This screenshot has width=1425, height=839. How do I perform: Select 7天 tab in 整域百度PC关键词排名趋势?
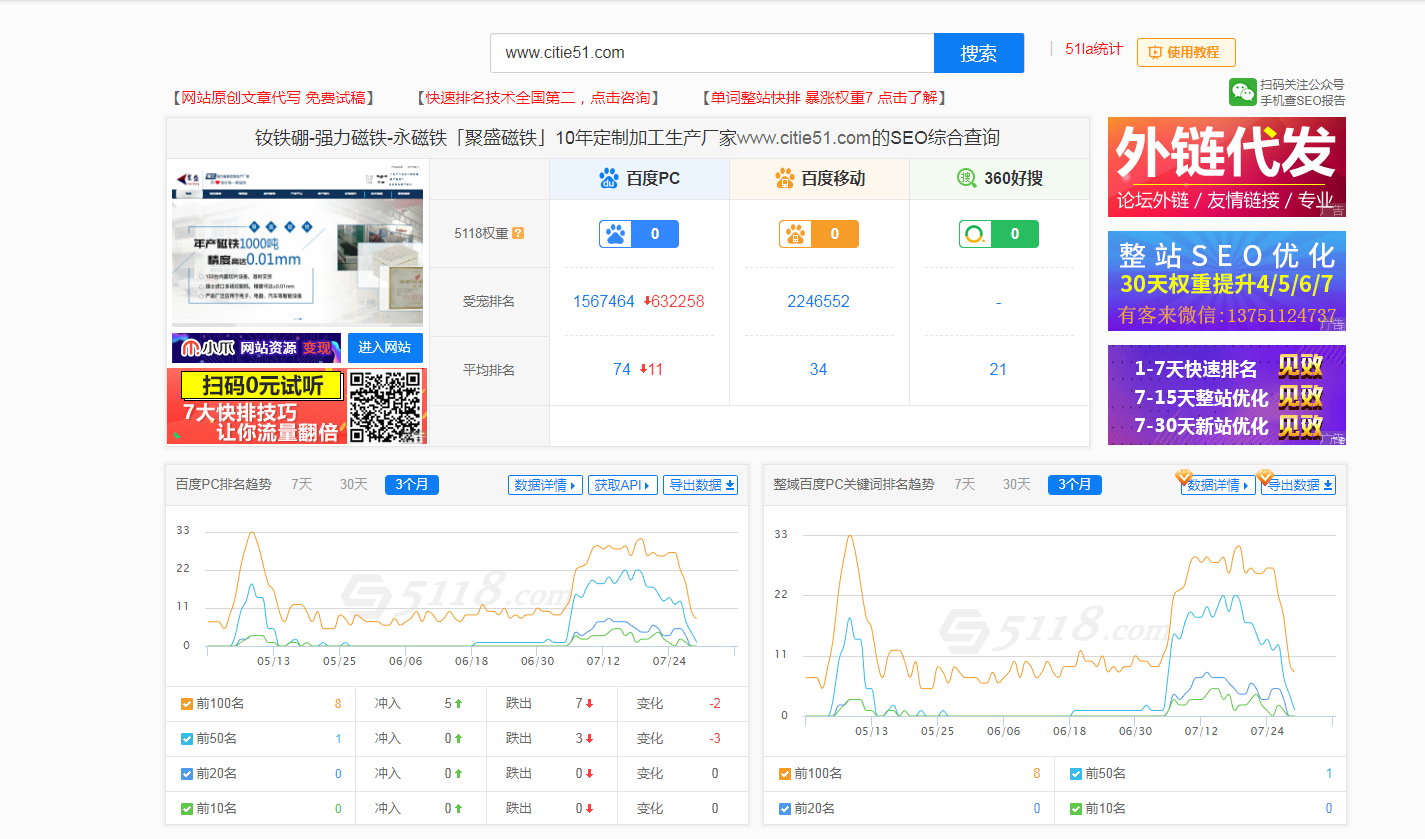(965, 484)
